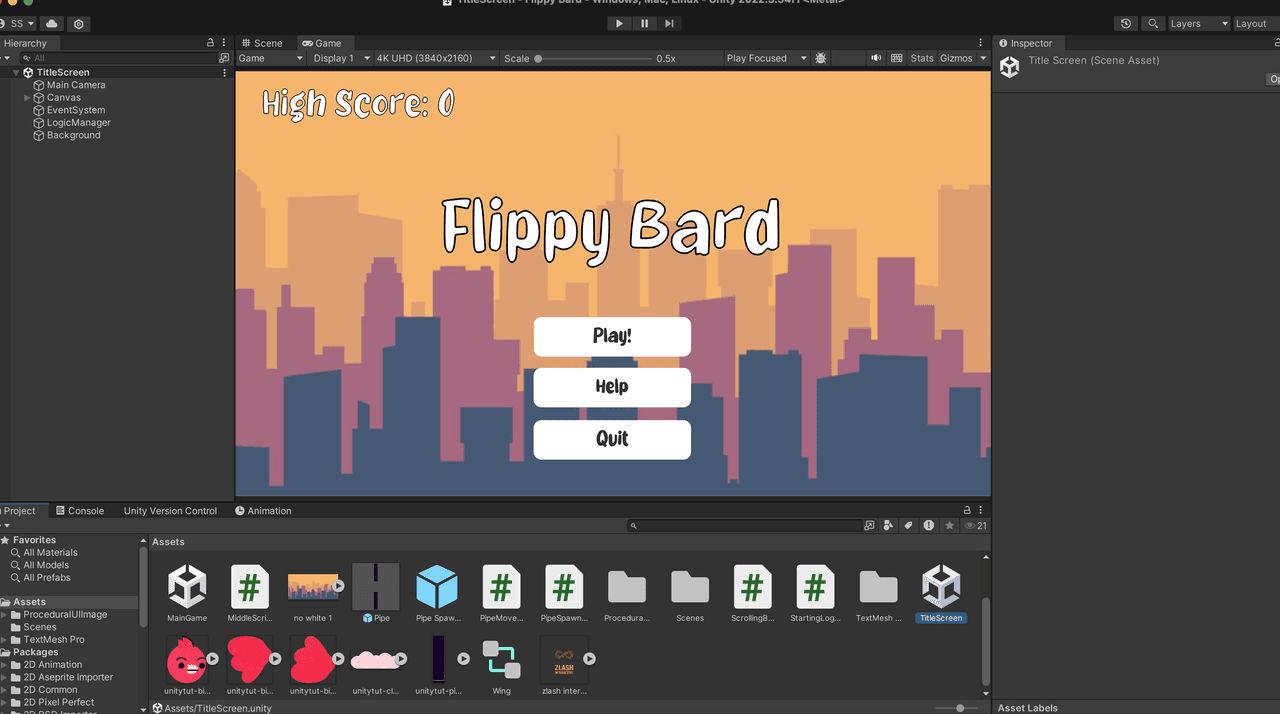Click the Quit button in the game
Viewport: 1280px width, 714px height.
point(612,439)
